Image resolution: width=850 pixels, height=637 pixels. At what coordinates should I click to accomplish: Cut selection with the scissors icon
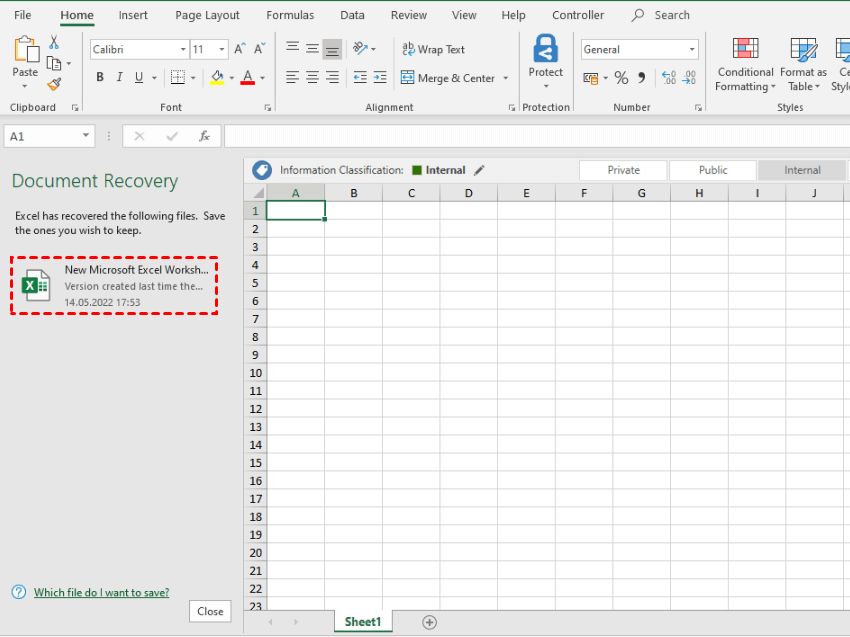tap(54, 42)
